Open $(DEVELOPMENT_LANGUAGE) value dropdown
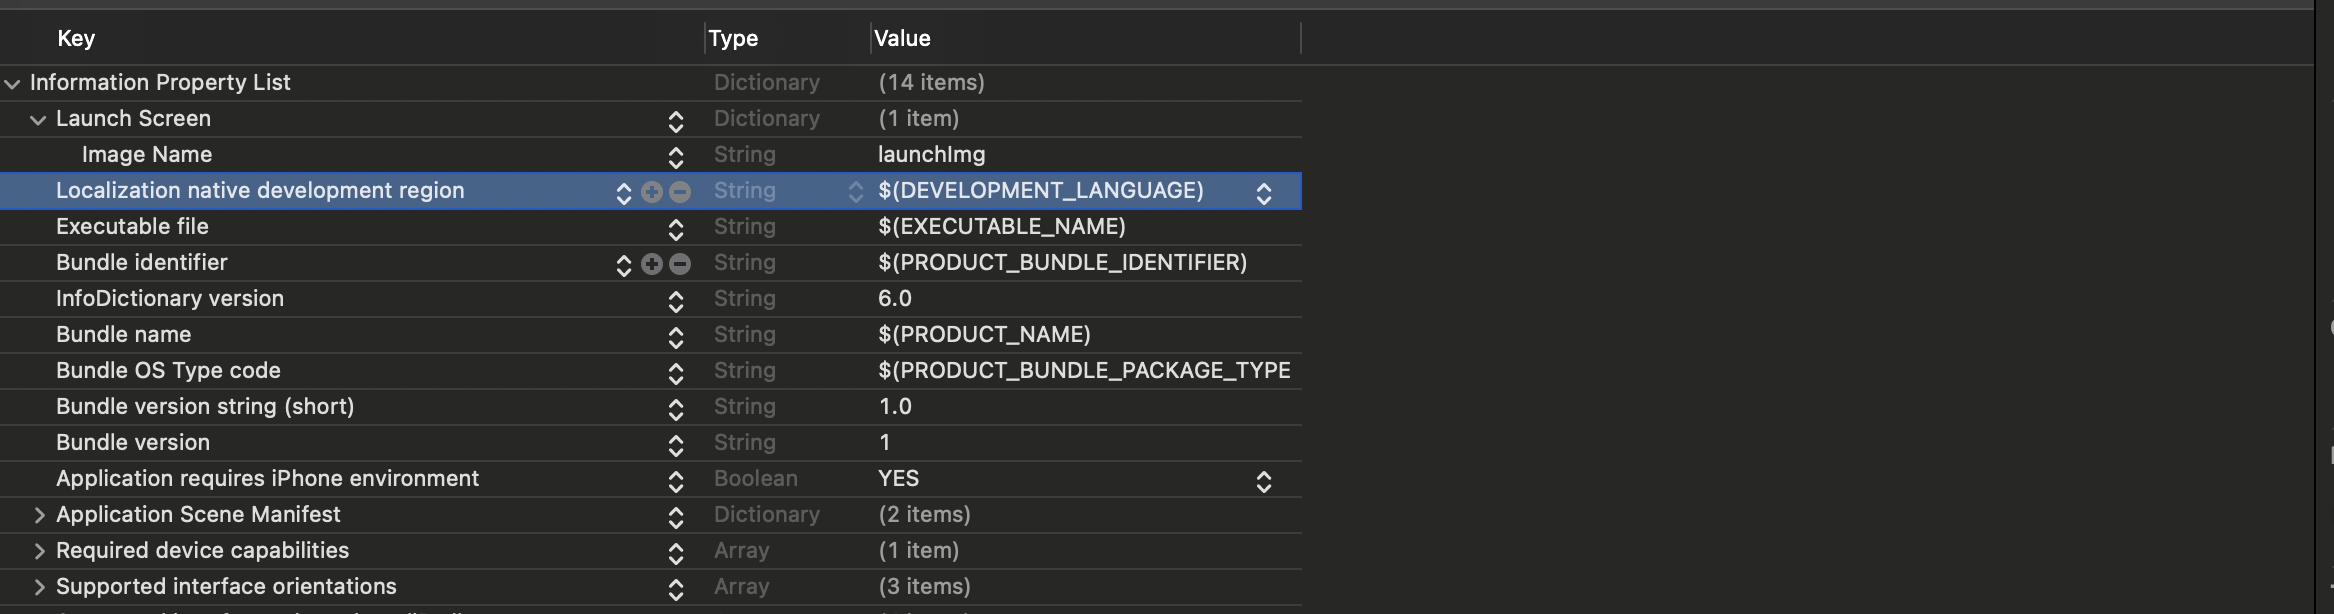 [1264, 193]
